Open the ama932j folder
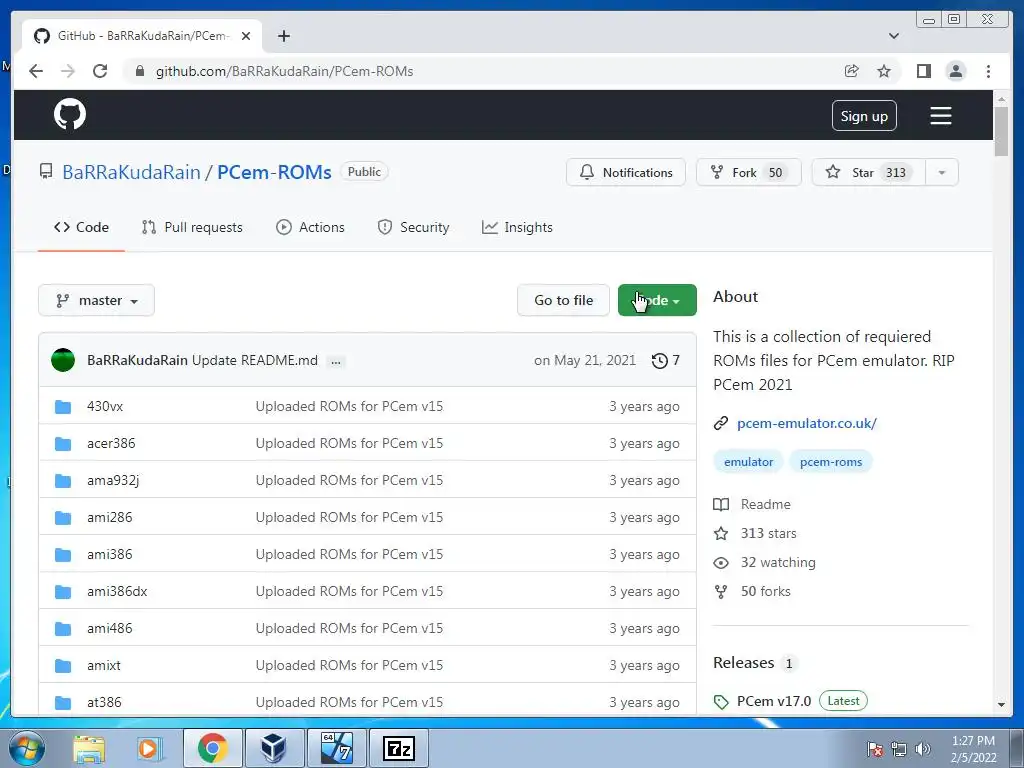Viewport: 1024px width, 768px height. click(113, 481)
